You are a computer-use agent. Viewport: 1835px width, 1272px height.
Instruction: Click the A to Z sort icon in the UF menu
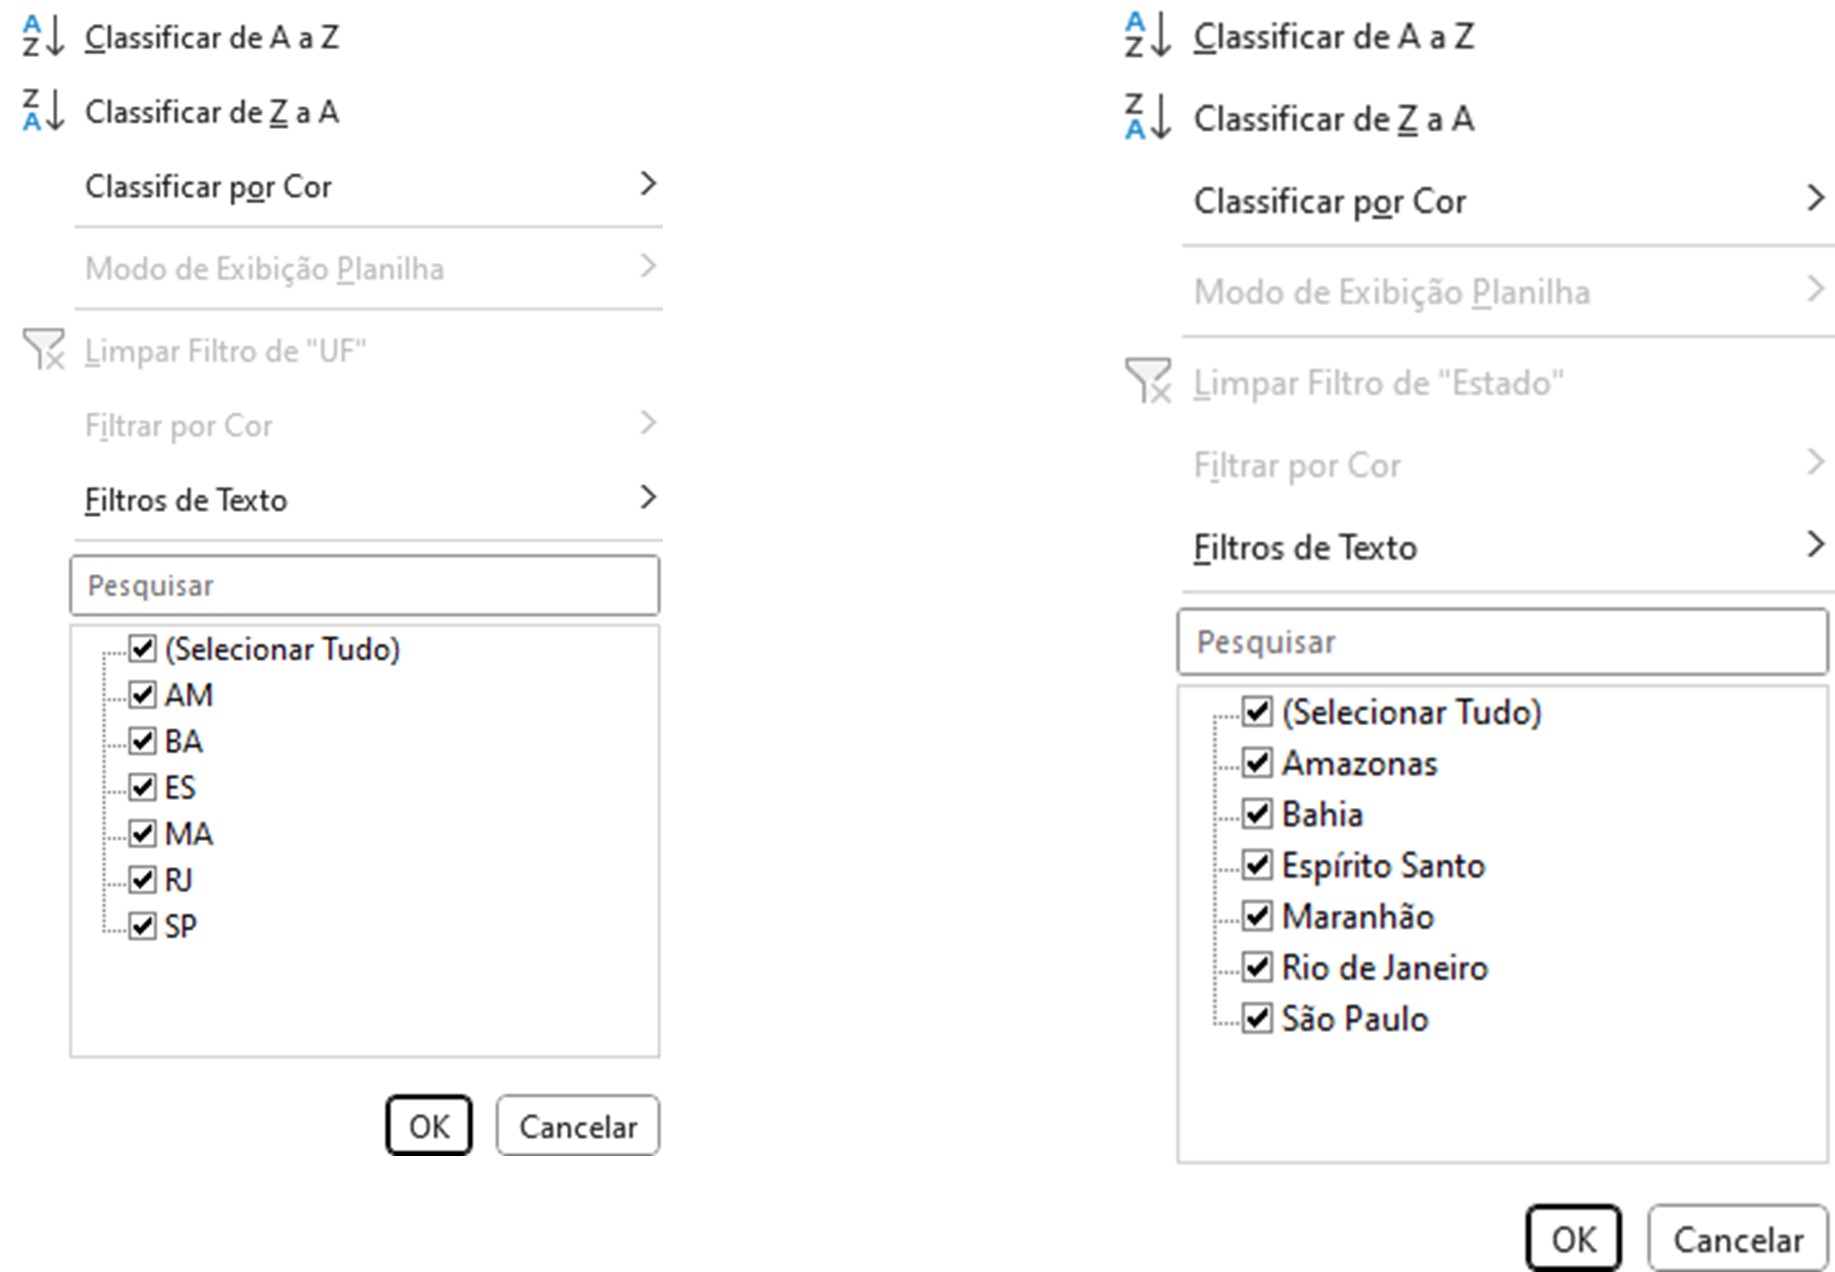43,36
